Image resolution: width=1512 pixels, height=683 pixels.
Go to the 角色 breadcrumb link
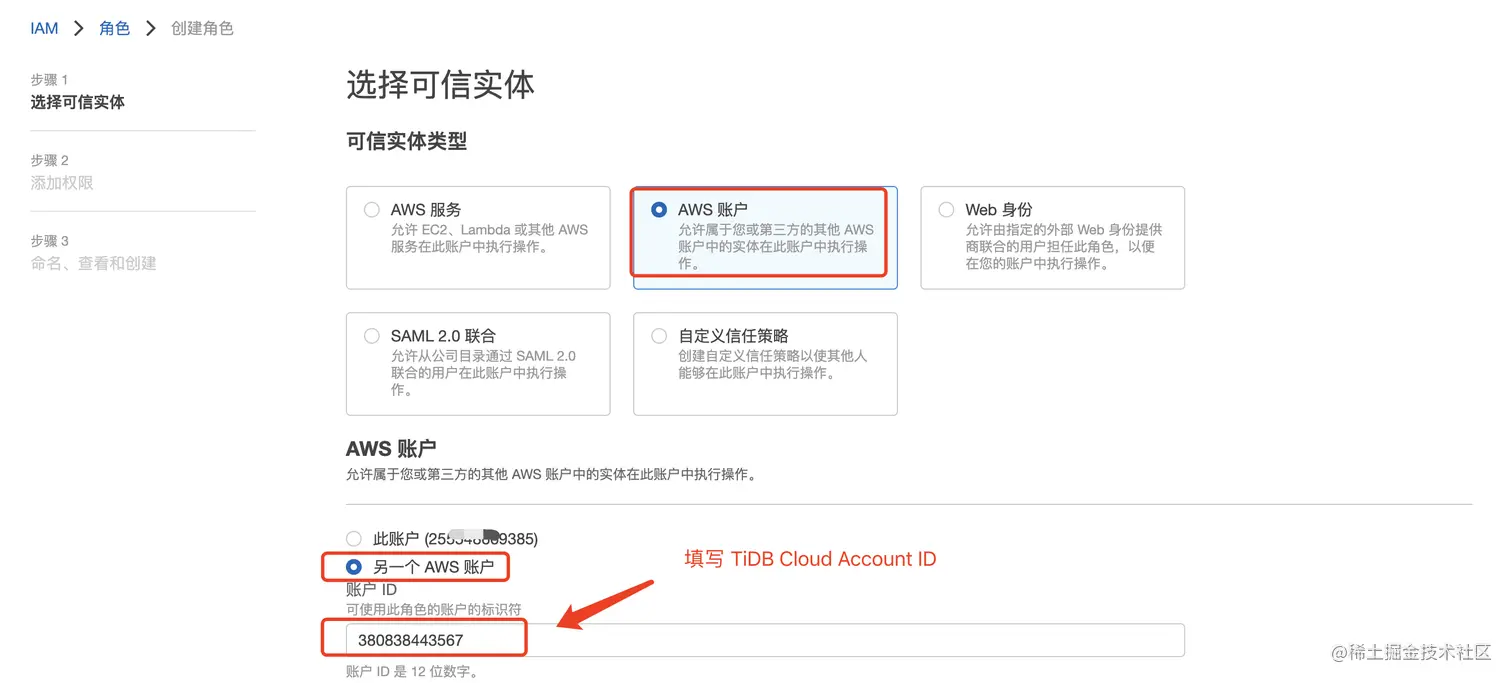click(x=114, y=28)
